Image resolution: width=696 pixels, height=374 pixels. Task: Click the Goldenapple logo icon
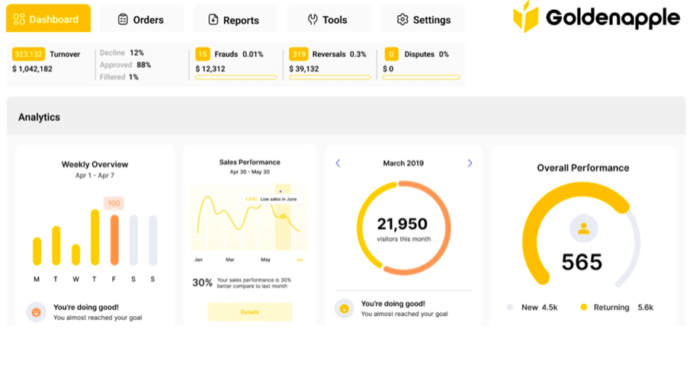(526, 17)
